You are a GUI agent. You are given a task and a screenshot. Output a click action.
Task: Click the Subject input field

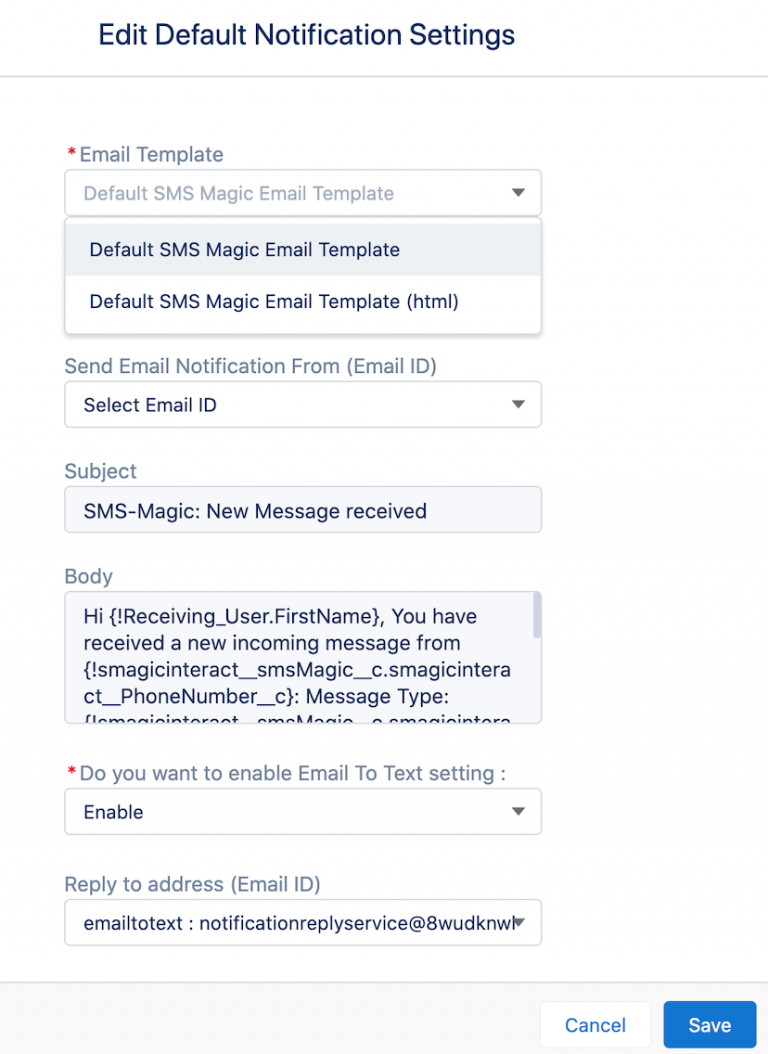[x=303, y=509]
